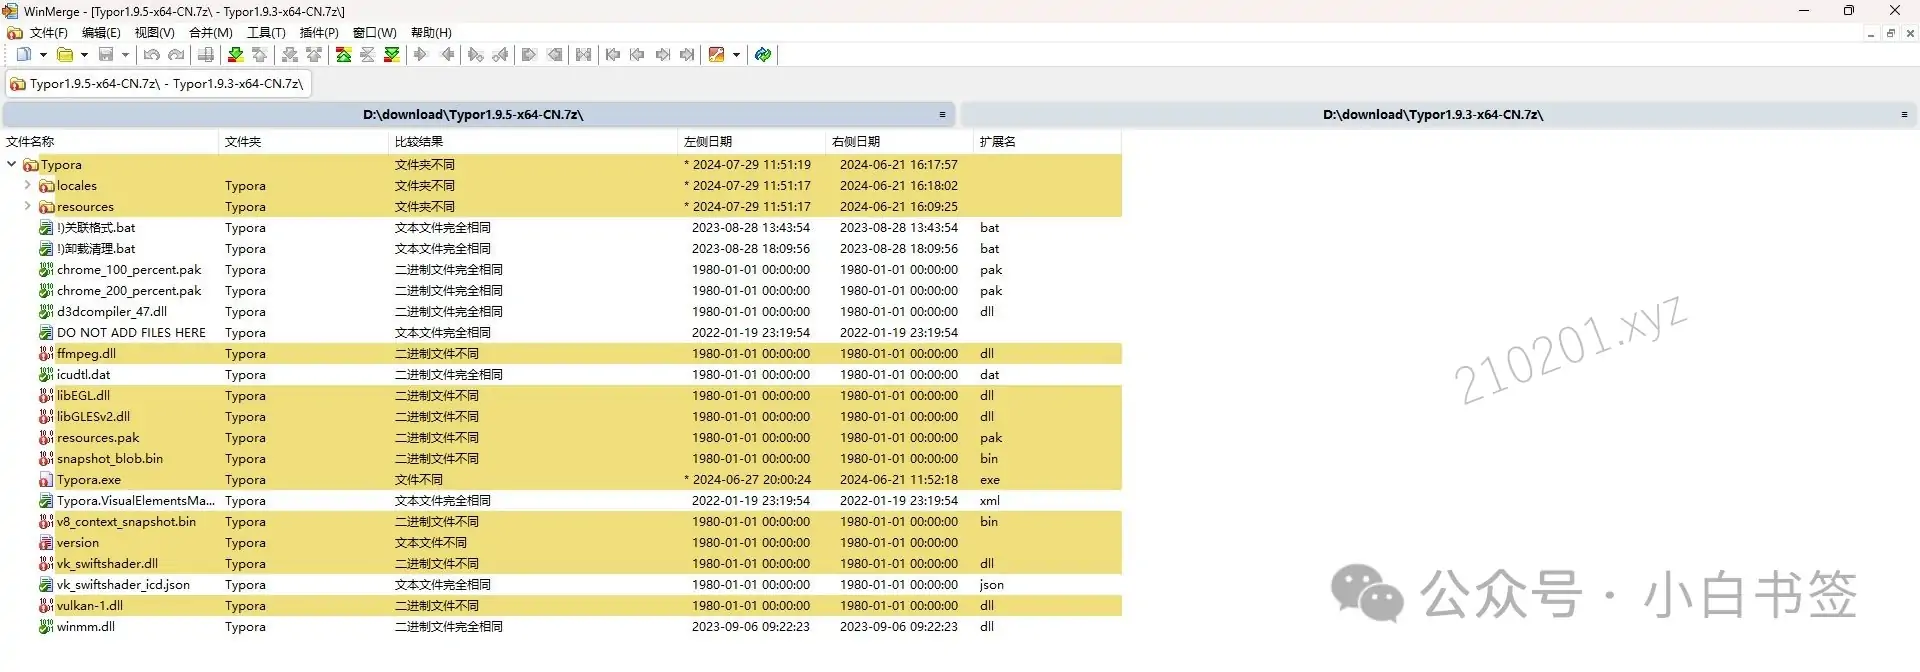Select the vk_swiftshader_icd.json row
1920x672 pixels.
pyautogui.click(x=561, y=585)
